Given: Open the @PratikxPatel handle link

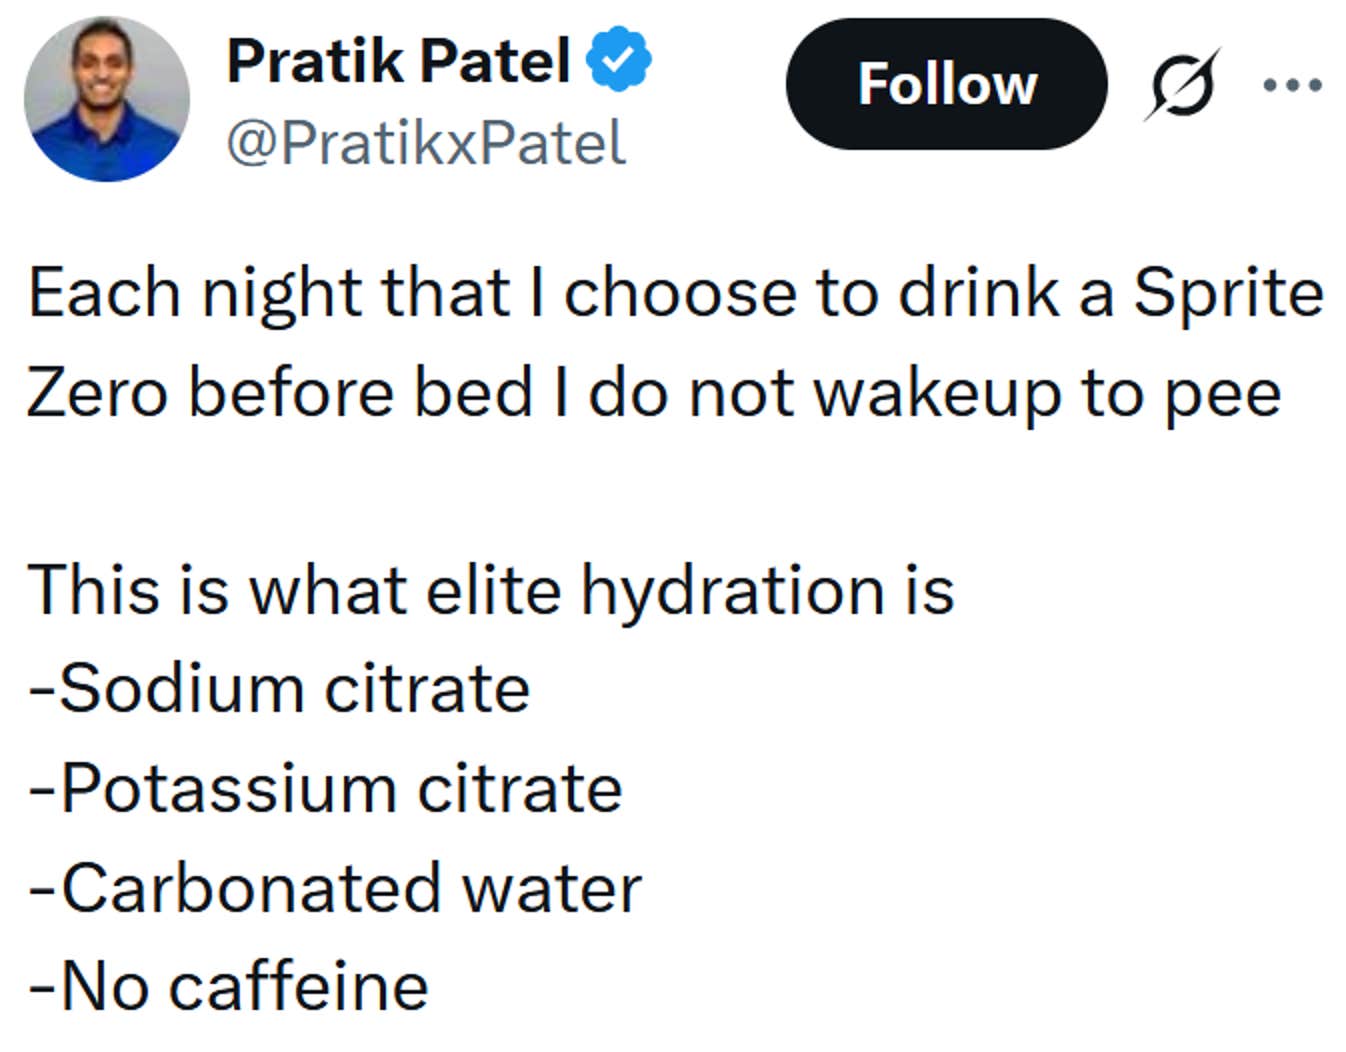Looking at the screenshot, I should (x=428, y=140).
